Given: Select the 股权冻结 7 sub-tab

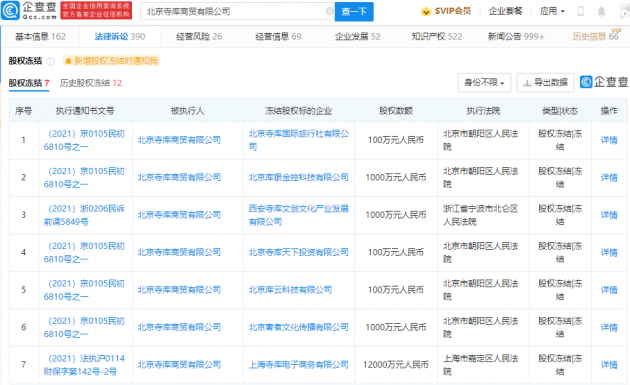Looking at the screenshot, I should tap(29, 83).
